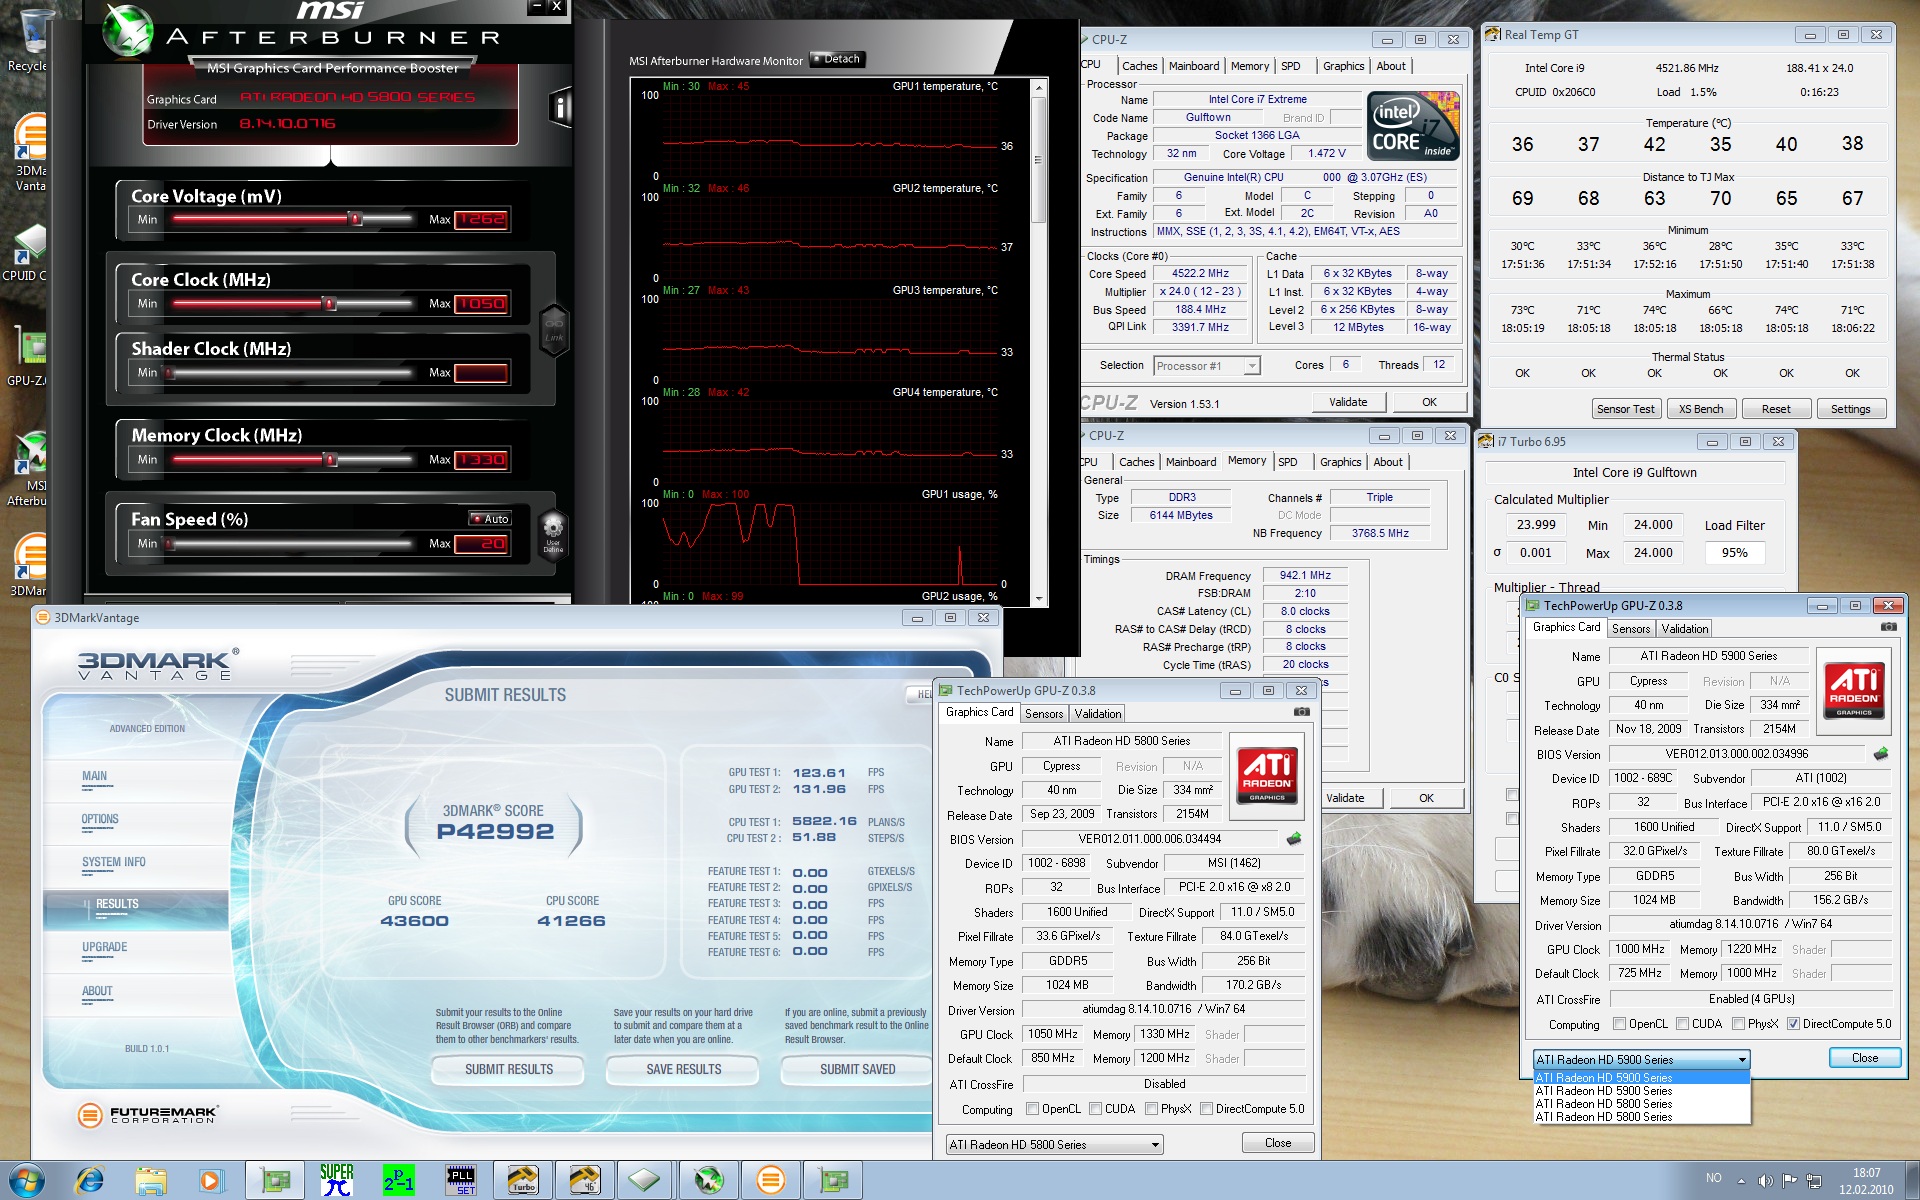Tick PhysX checkbox in GPU-Z 5800 window
The height and width of the screenshot is (1200, 1920).
(1151, 1109)
